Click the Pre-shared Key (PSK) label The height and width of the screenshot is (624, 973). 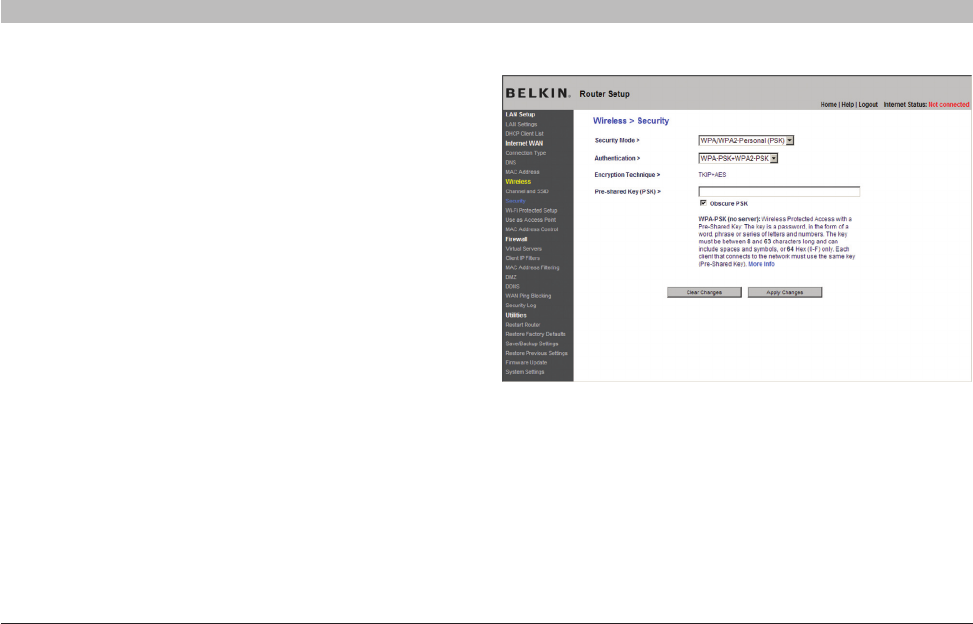[x=627, y=192]
